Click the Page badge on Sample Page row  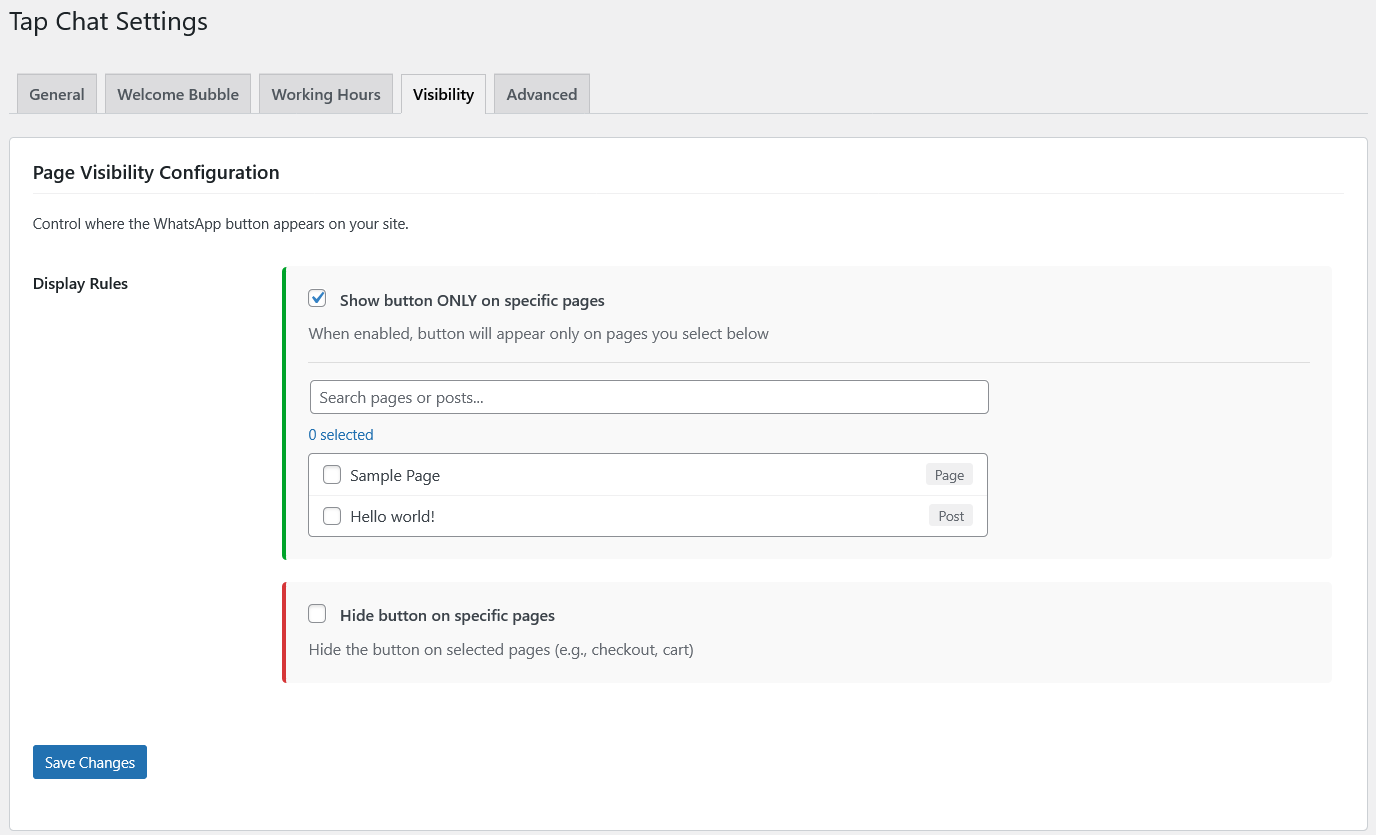[x=949, y=475]
